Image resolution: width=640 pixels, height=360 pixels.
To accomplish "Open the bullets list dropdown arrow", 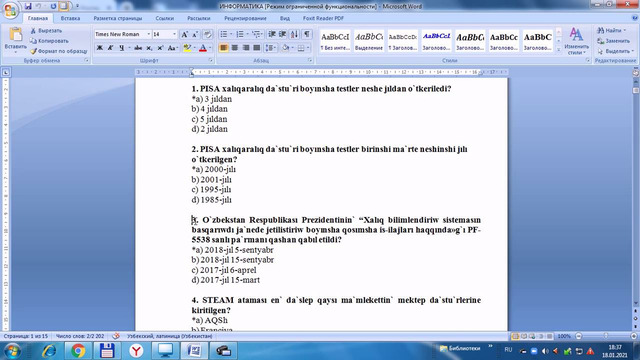I will pyautogui.click(x=231, y=34).
